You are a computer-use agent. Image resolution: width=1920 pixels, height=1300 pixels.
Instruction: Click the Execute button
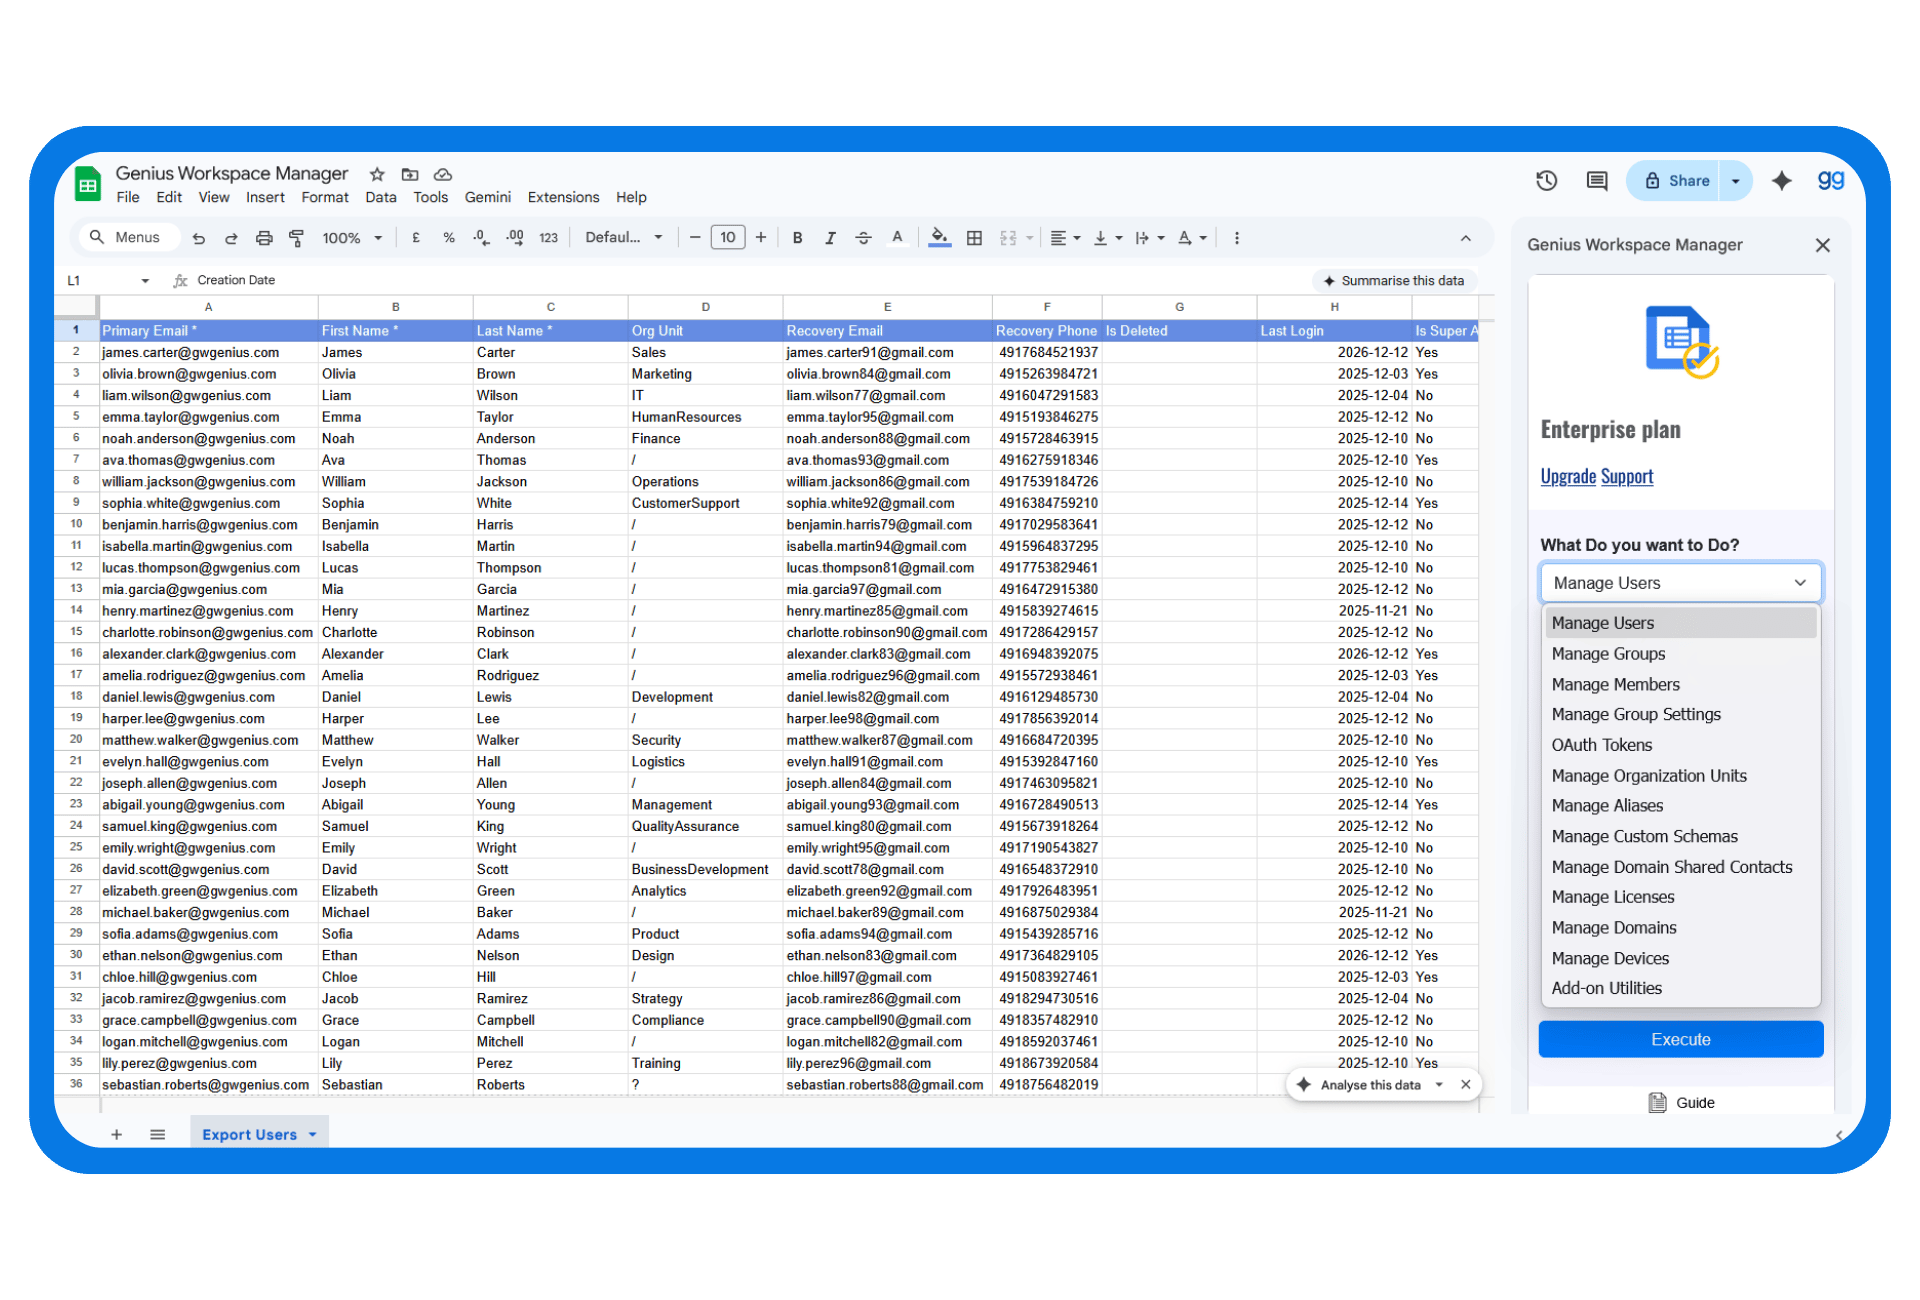pyautogui.click(x=1680, y=1040)
